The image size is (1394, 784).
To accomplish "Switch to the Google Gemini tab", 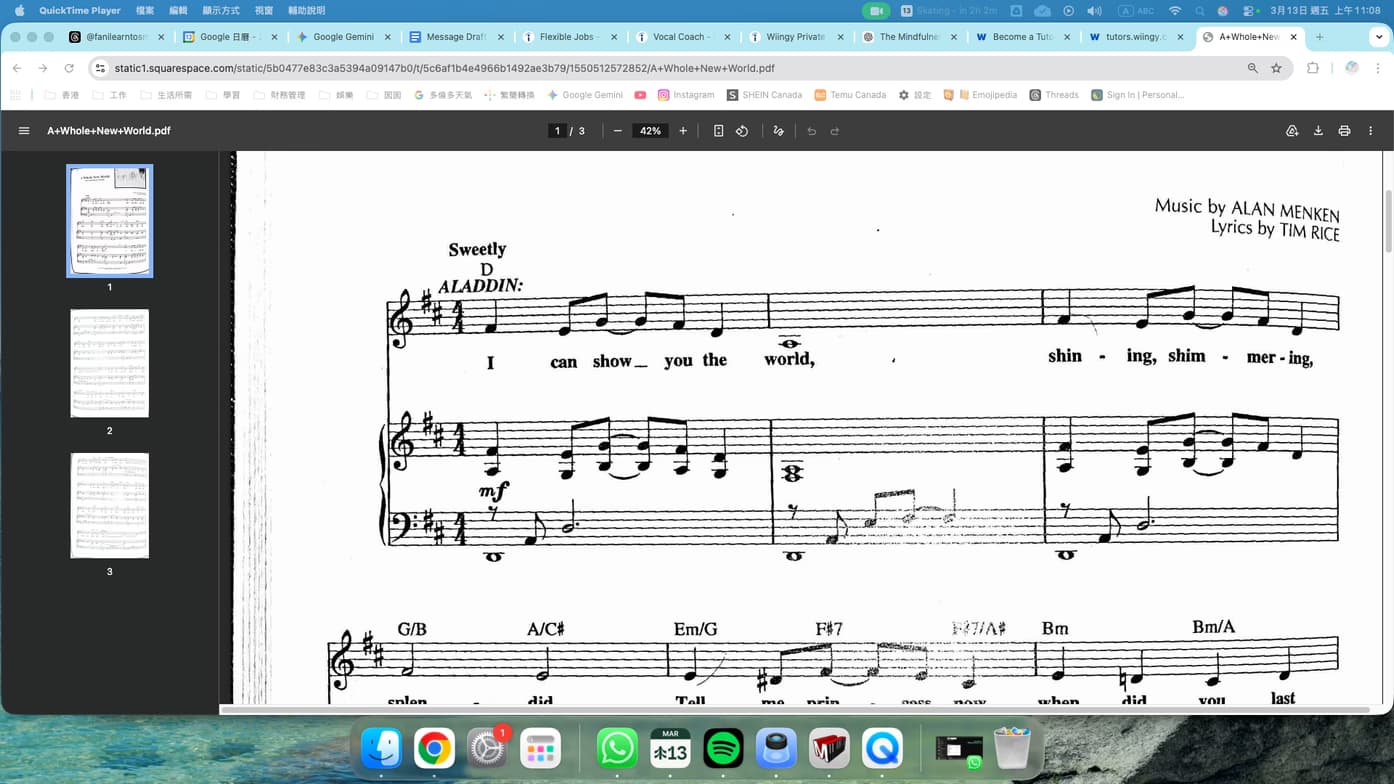I will point(342,37).
